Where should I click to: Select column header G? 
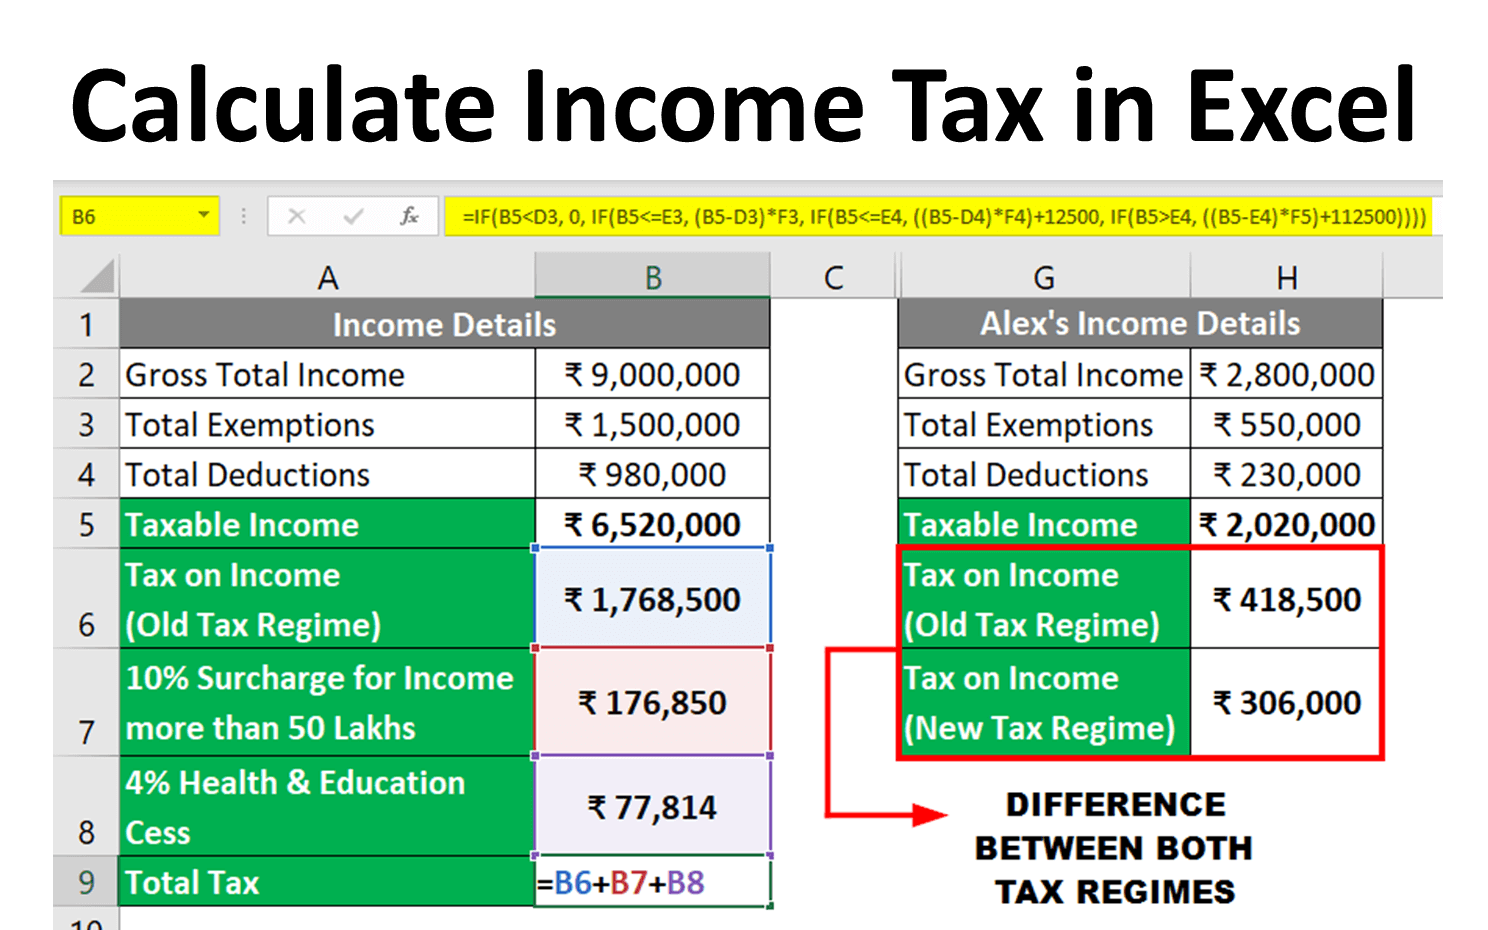(1043, 276)
